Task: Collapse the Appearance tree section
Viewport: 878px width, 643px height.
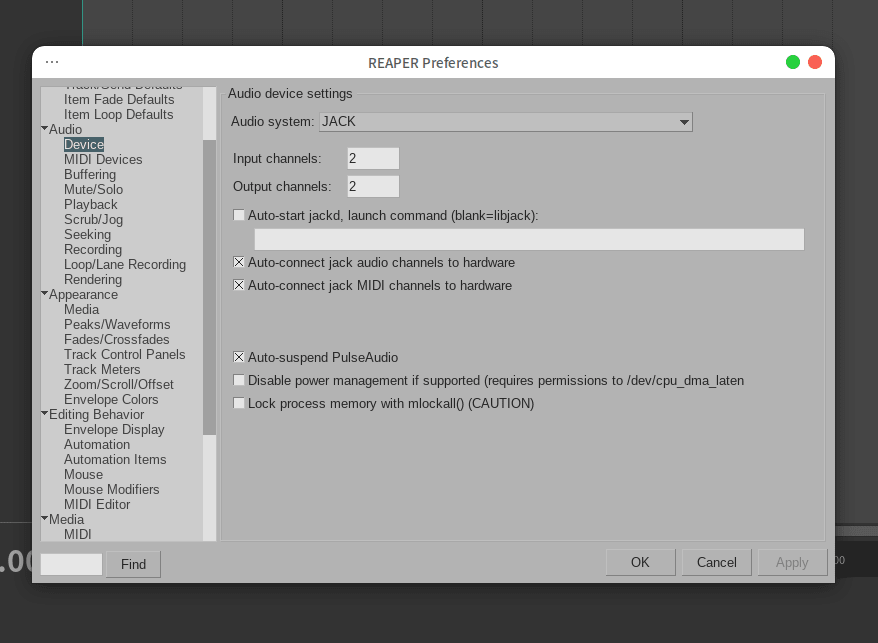Action: click(44, 293)
